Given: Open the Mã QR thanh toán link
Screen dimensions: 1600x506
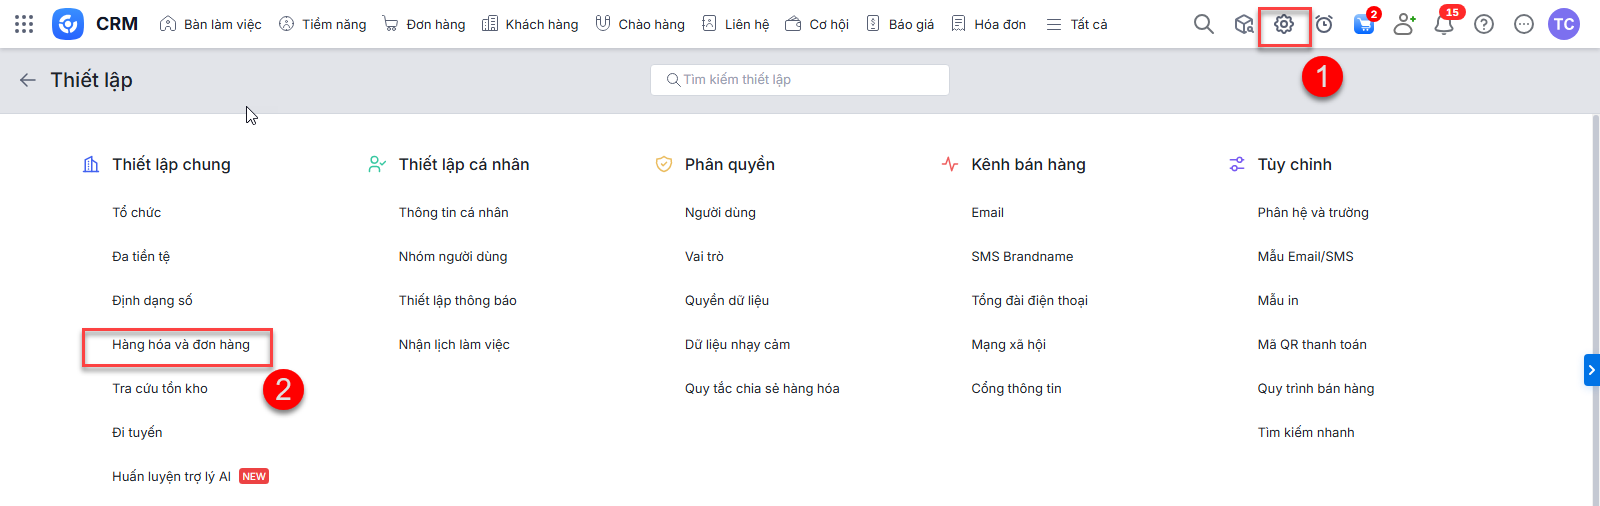Looking at the screenshot, I should click(x=1311, y=345).
